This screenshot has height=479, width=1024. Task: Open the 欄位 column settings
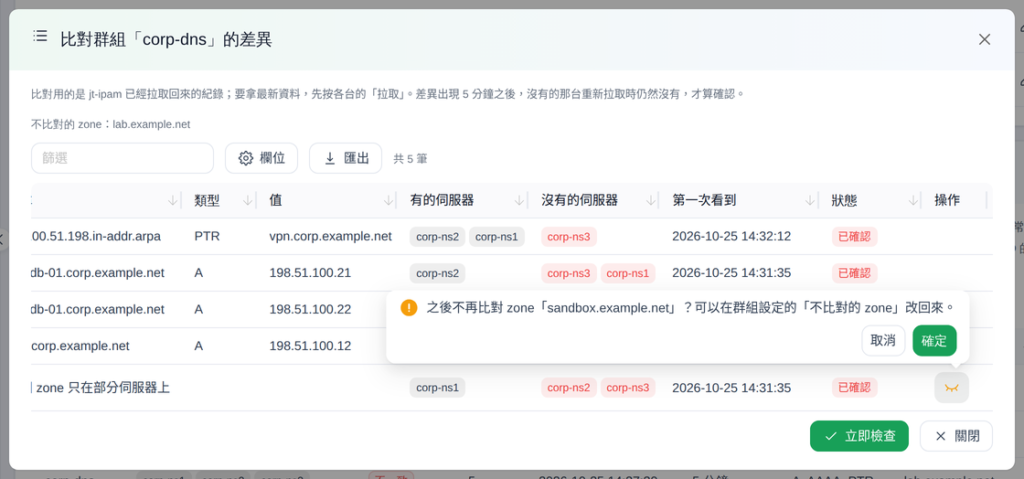pyautogui.click(x=261, y=158)
